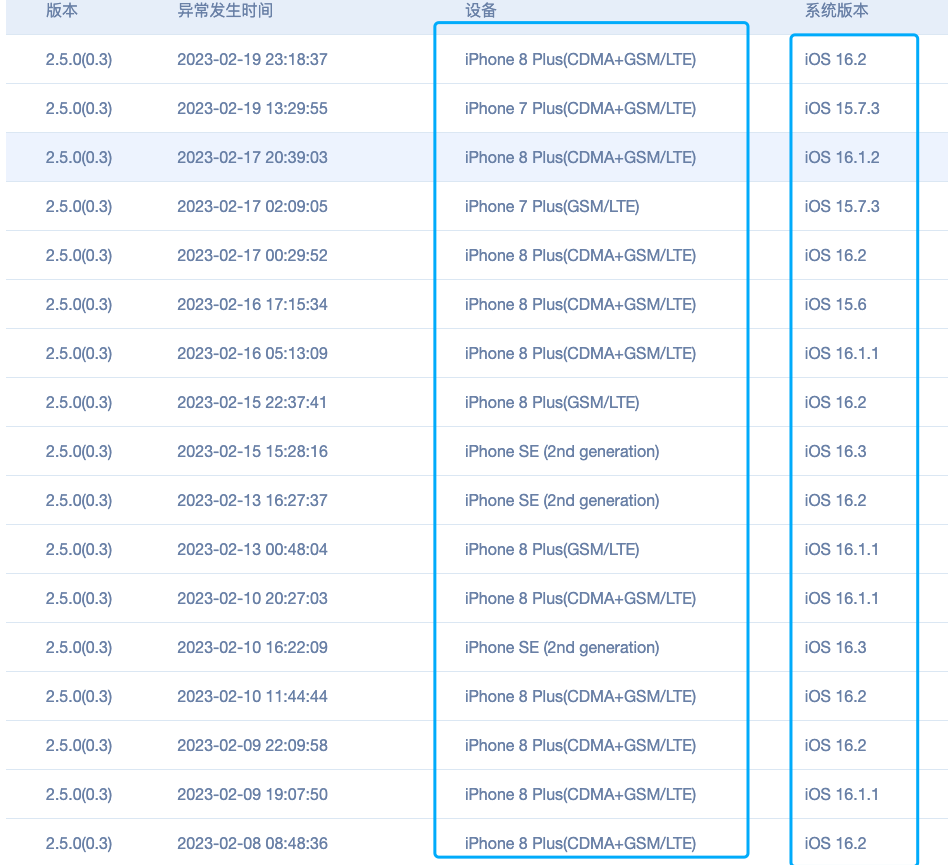The image size is (948, 865).
Task: Click iPhone SE cell in 16:22:09 row
Action: 562,647
